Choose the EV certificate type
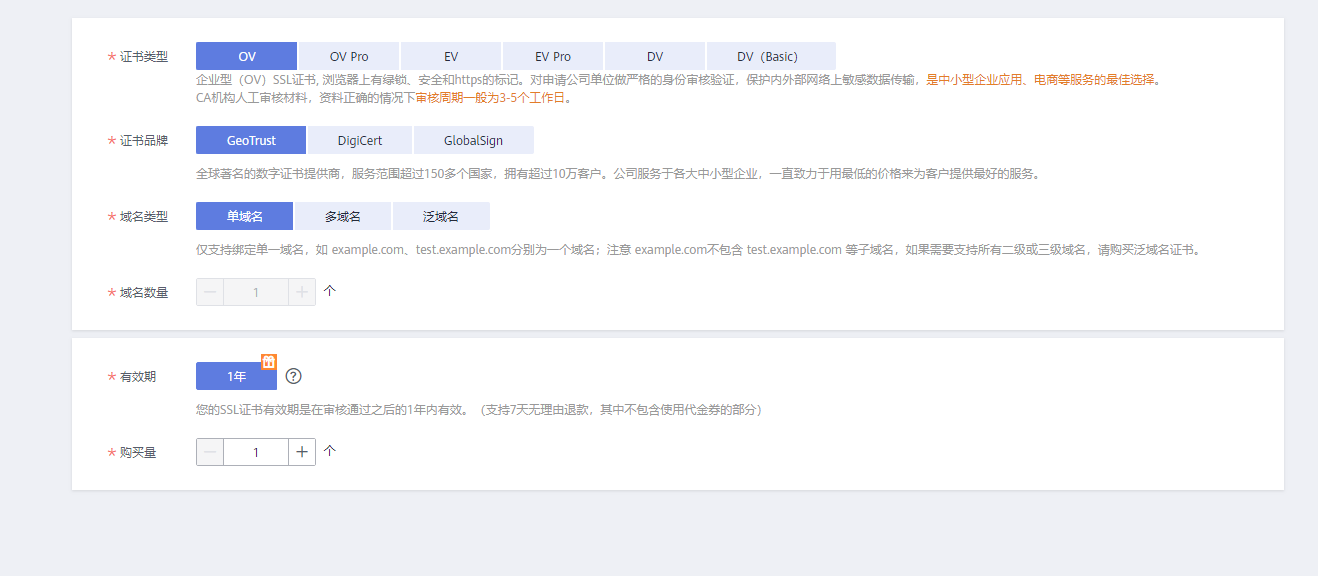1318x576 pixels. (451, 56)
